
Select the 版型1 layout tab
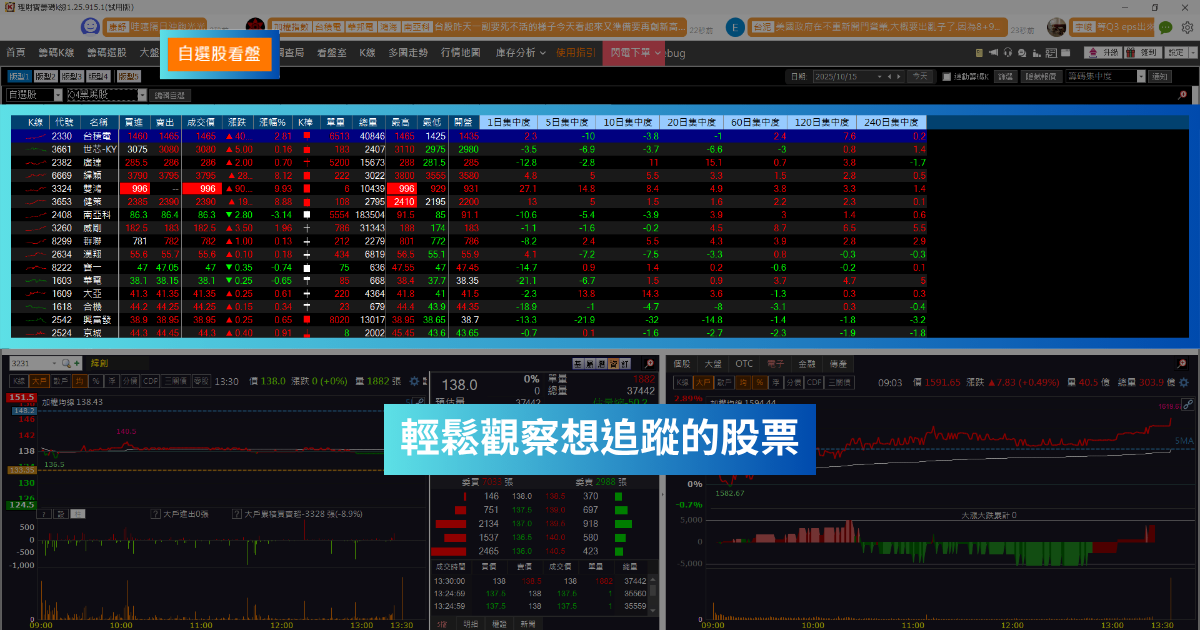click(19, 76)
